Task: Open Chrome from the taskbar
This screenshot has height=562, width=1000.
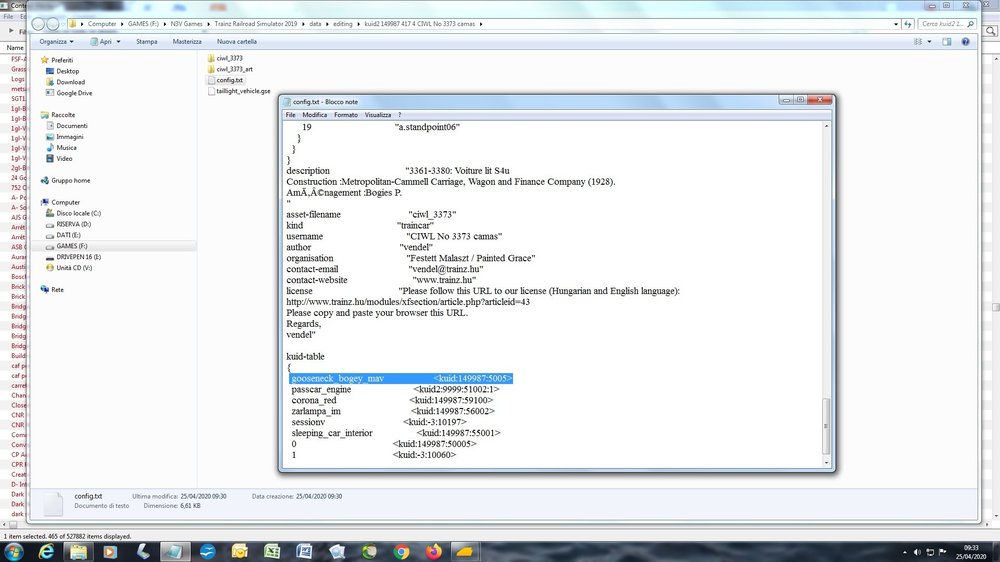Action: coord(401,552)
